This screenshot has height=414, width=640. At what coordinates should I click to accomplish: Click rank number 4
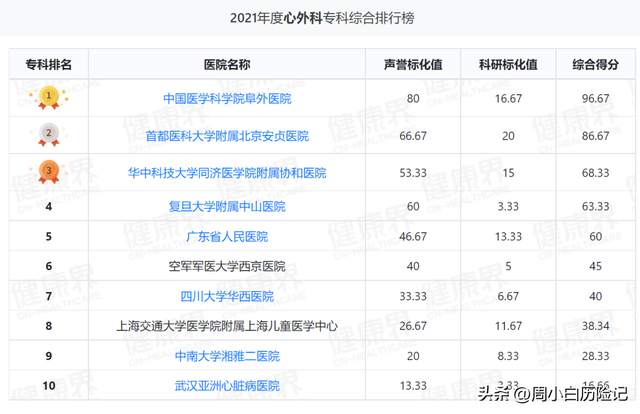49,207
